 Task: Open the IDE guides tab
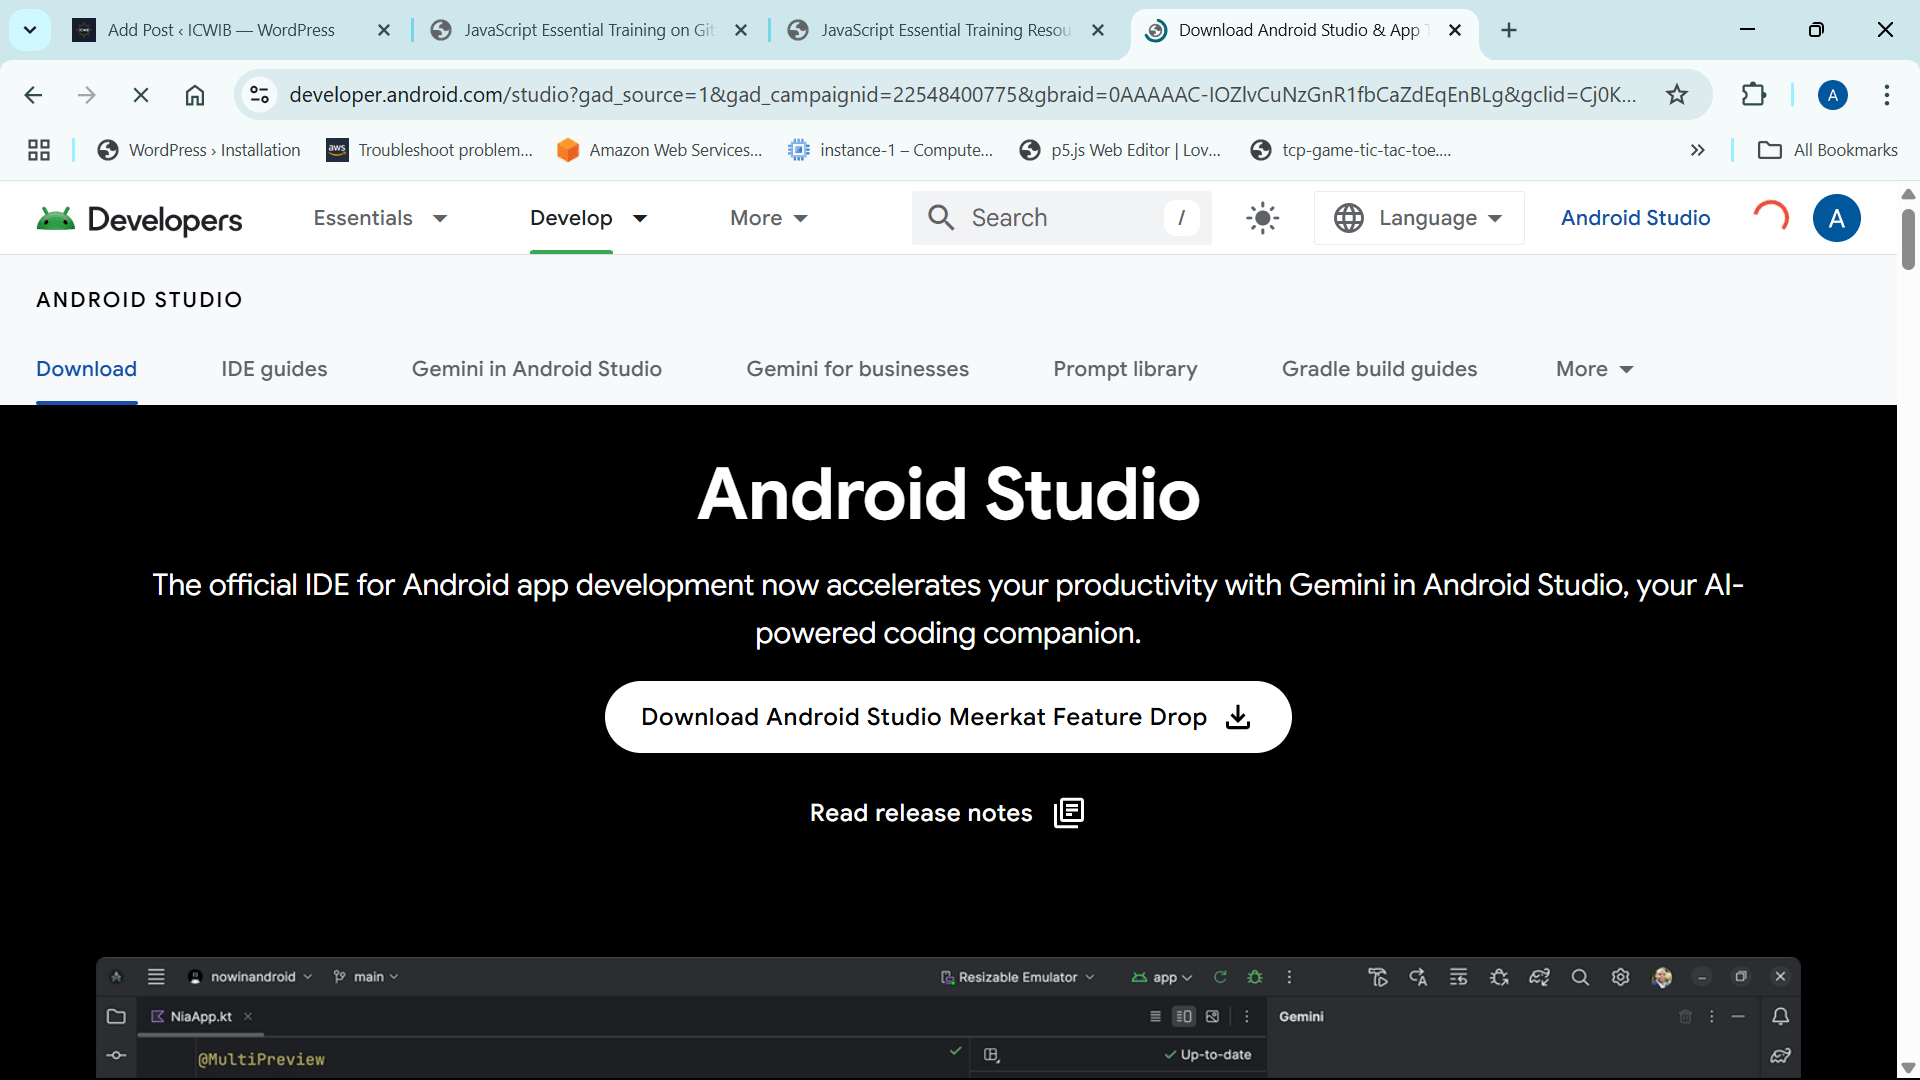[274, 369]
